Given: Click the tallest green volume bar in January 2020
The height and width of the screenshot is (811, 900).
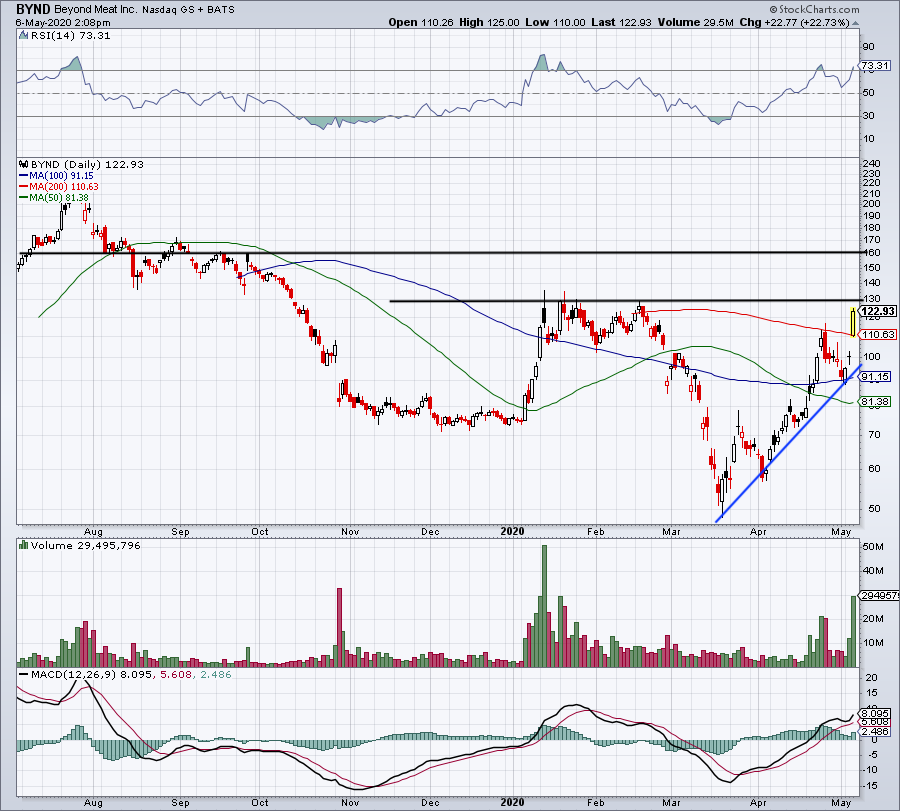Looking at the screenshot, I should [544, 606].
